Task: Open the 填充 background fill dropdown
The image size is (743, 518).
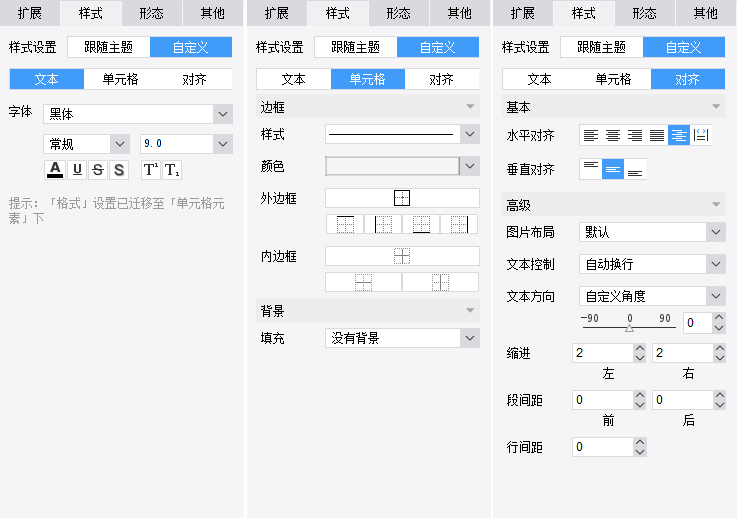Action: (402, 338)
